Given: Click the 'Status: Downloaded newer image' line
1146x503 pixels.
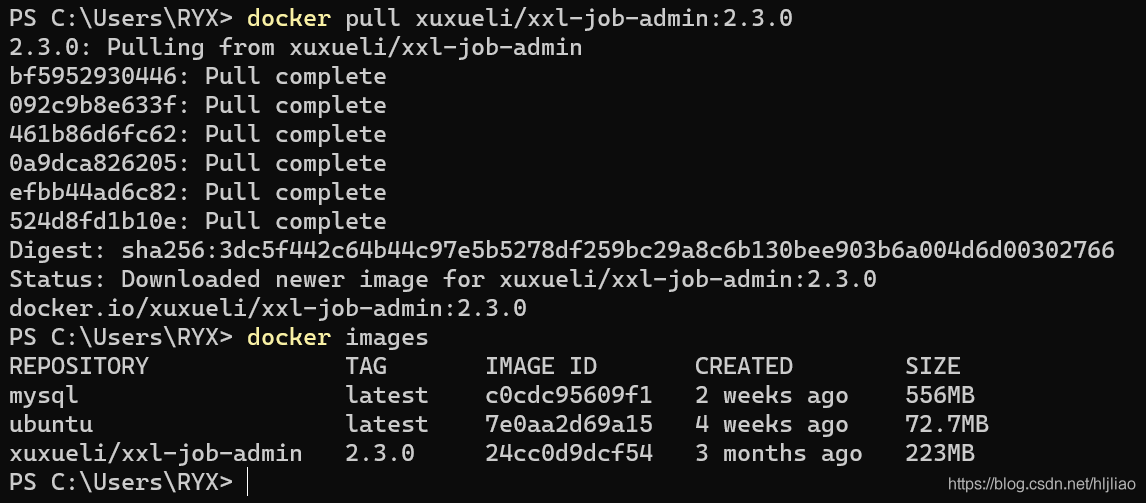Looking at the screenshot, I should [442, 279].
